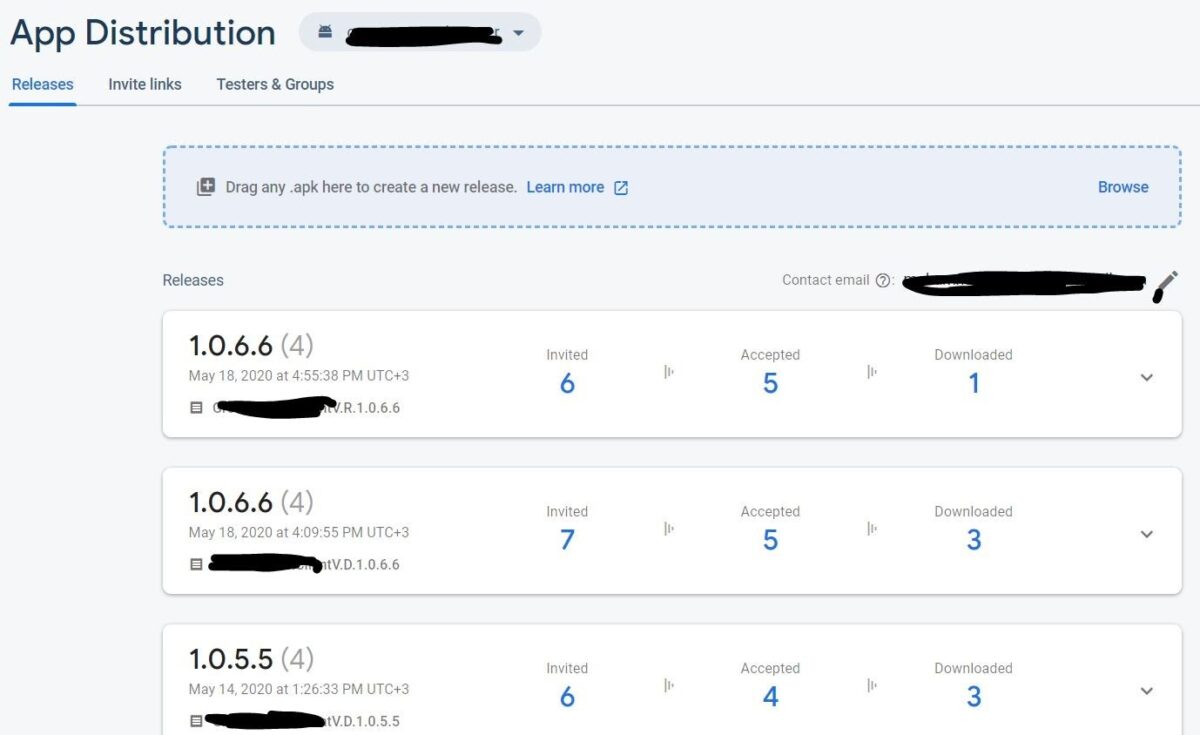
Task: Click the external-link icon next to Learn more
Action: pyautogui.click(x=620, y=187)
